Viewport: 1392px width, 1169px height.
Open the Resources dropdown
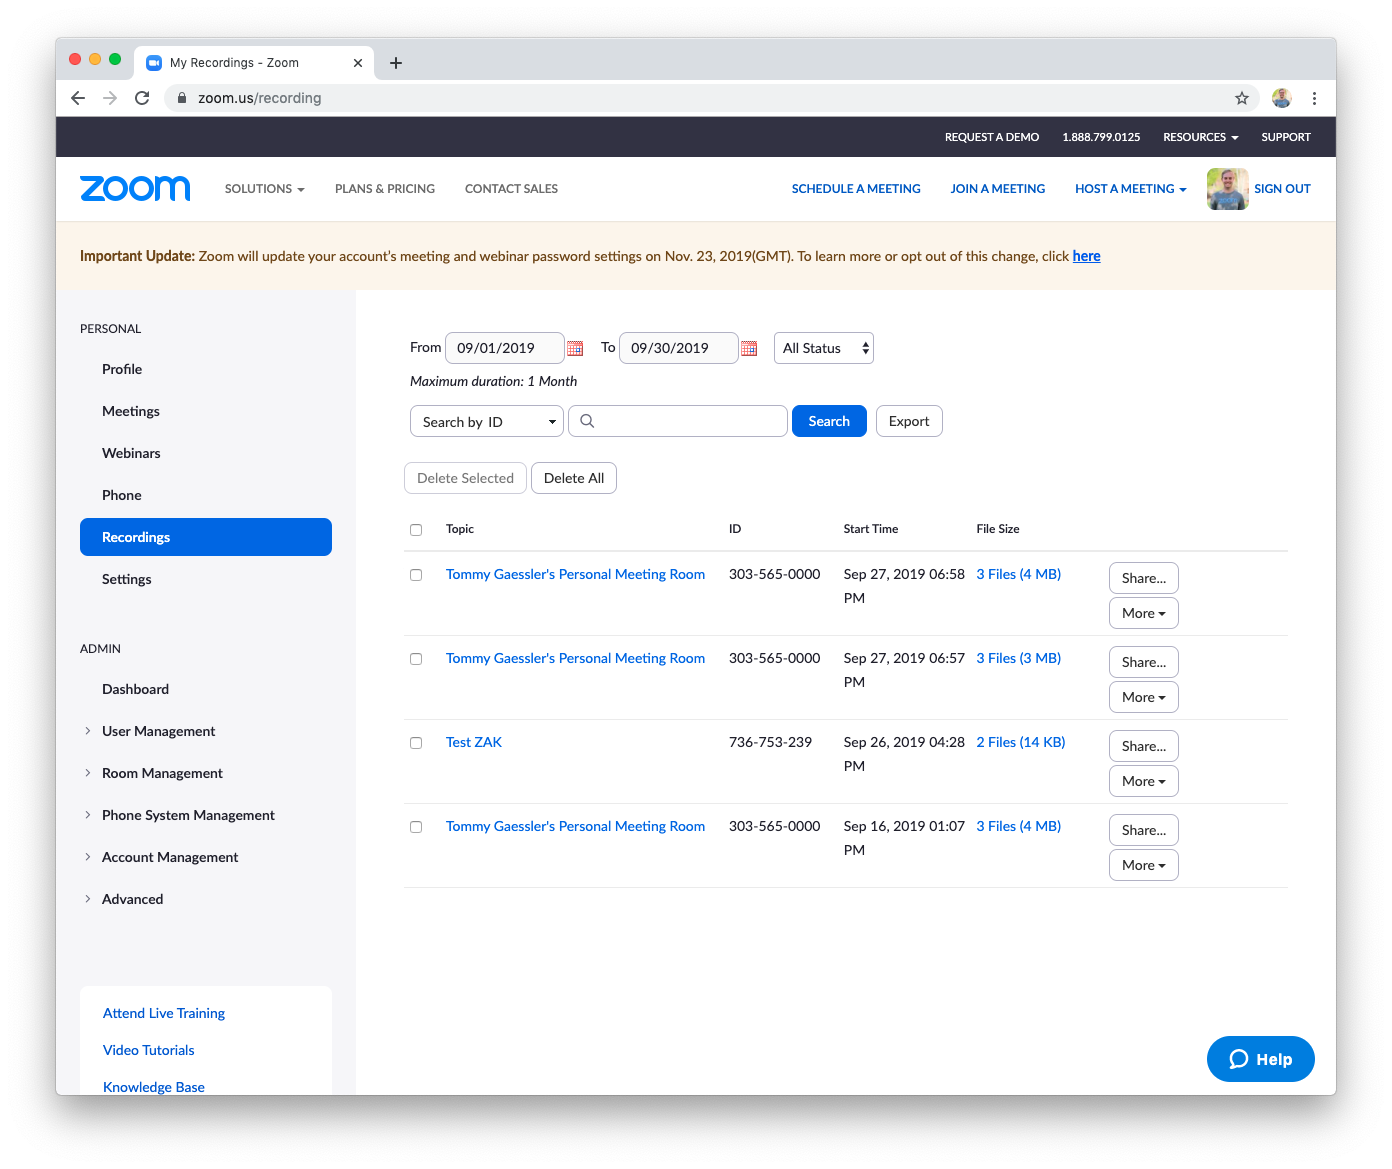coord(1200,137)
